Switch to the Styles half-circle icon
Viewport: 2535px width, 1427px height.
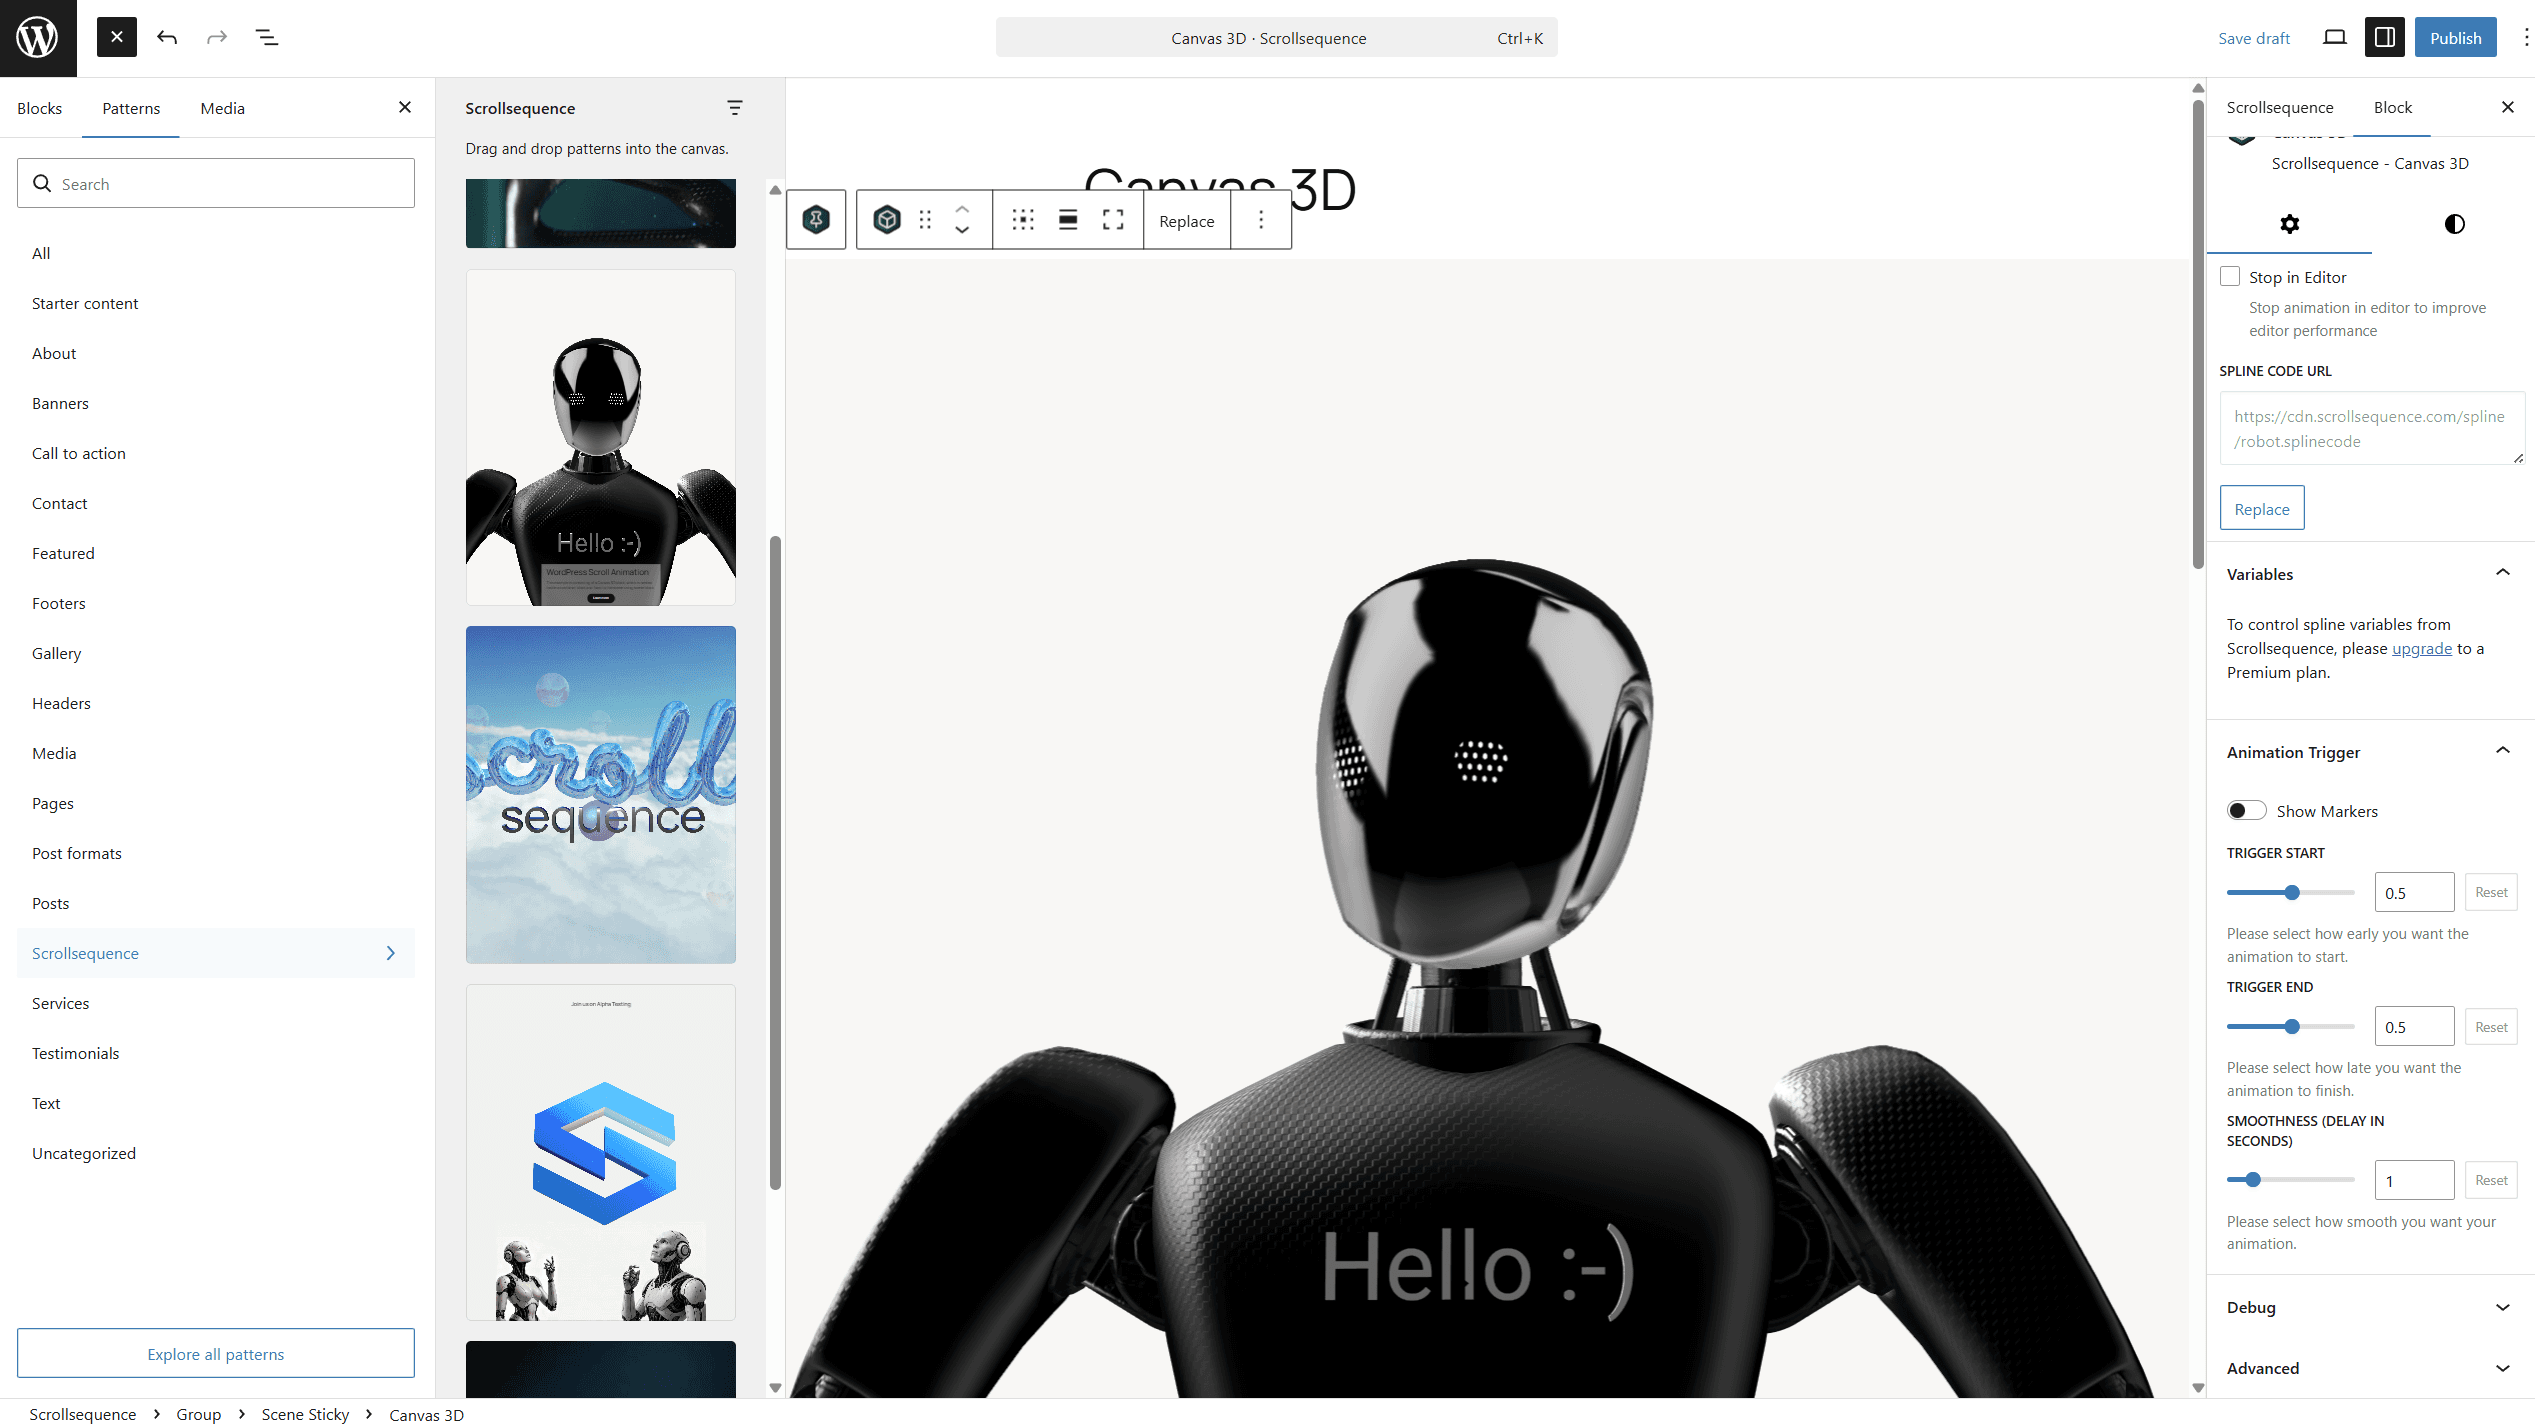point(2453,224)
